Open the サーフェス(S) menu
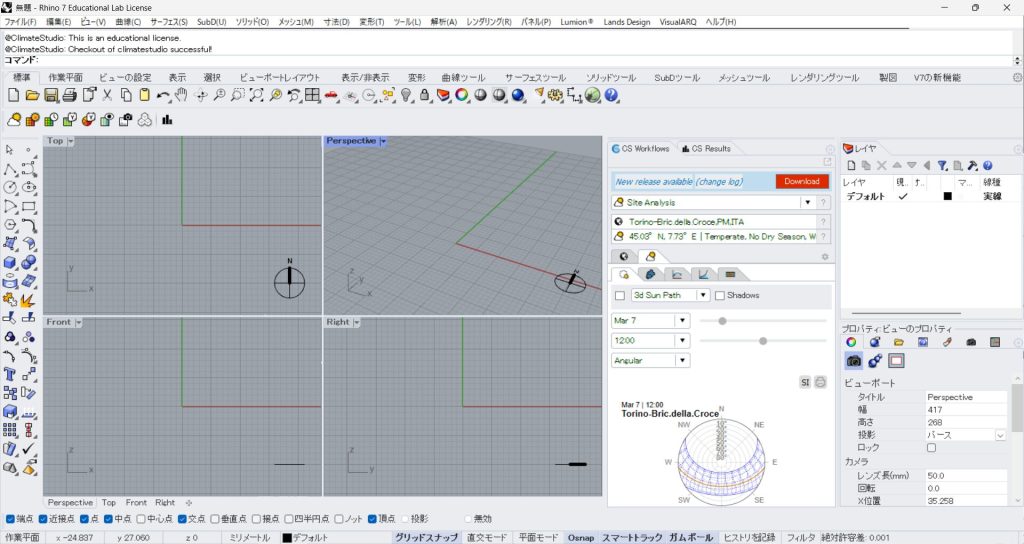 pyautogui.click(x=169, y=21)
